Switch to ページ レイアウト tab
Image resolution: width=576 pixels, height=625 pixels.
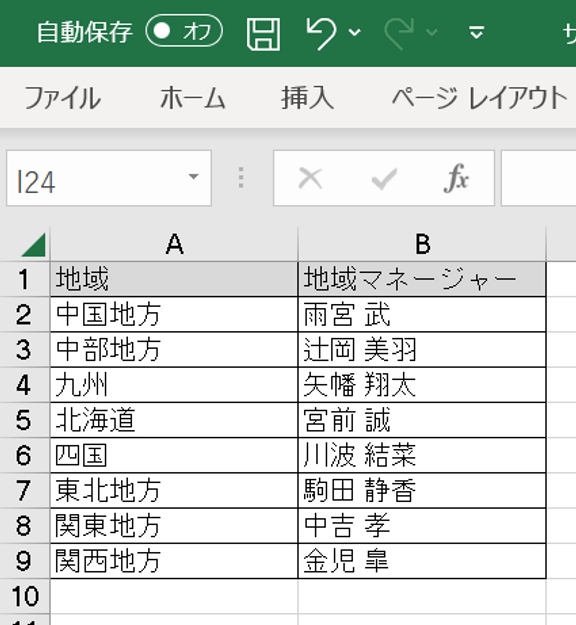click(480, 98)
